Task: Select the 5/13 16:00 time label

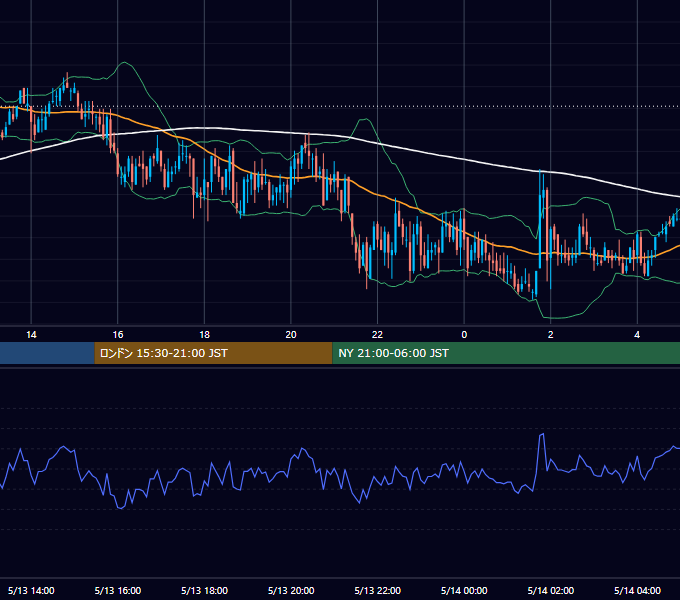Action: point(118,590)
